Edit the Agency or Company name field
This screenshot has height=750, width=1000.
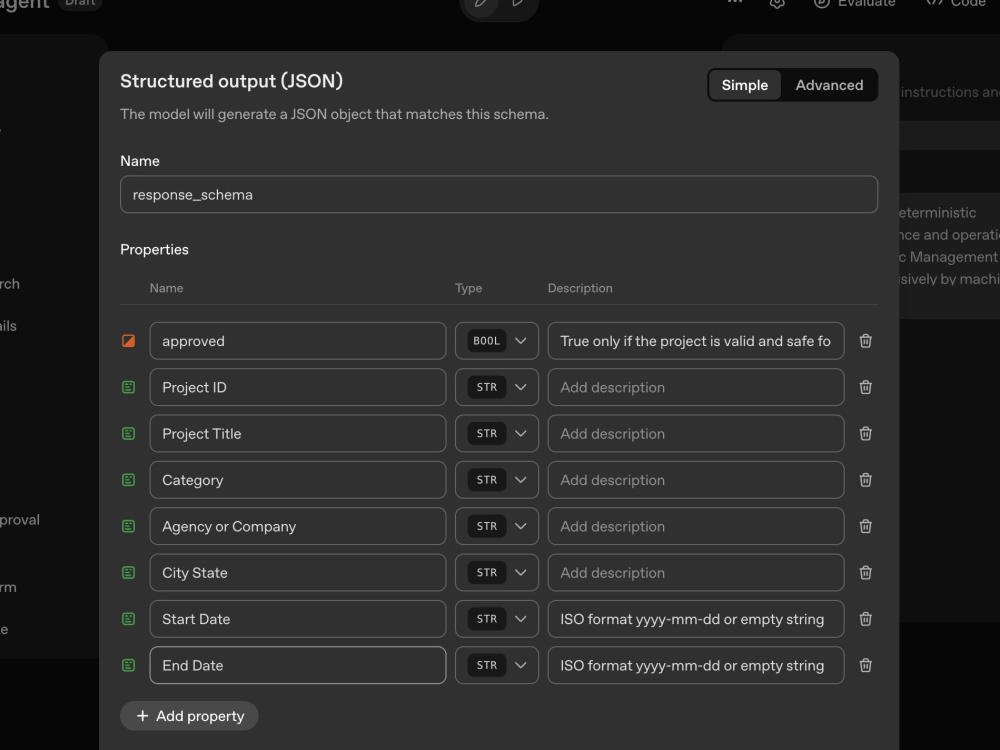(298, 526)
